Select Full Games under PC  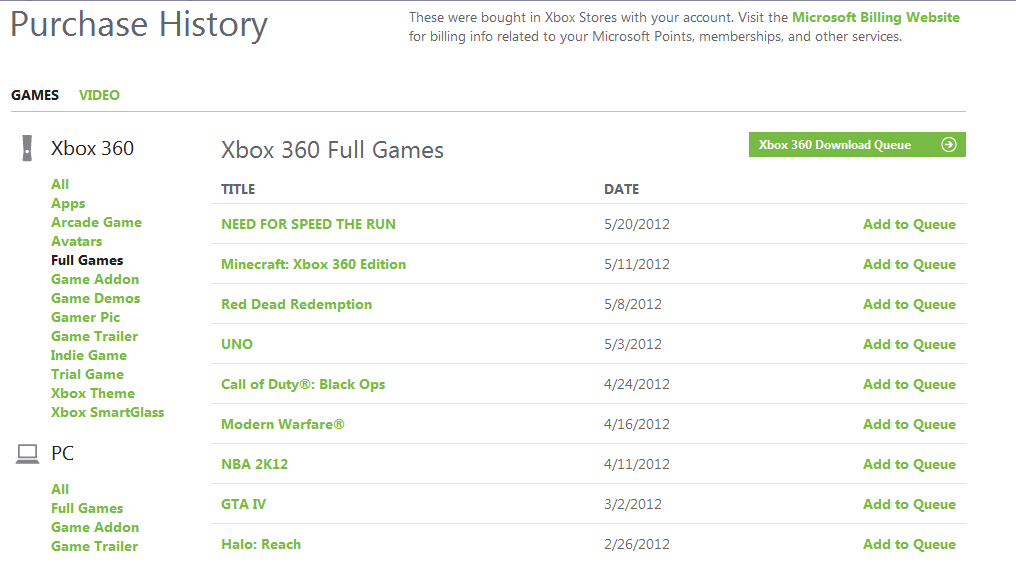[87, 508]
